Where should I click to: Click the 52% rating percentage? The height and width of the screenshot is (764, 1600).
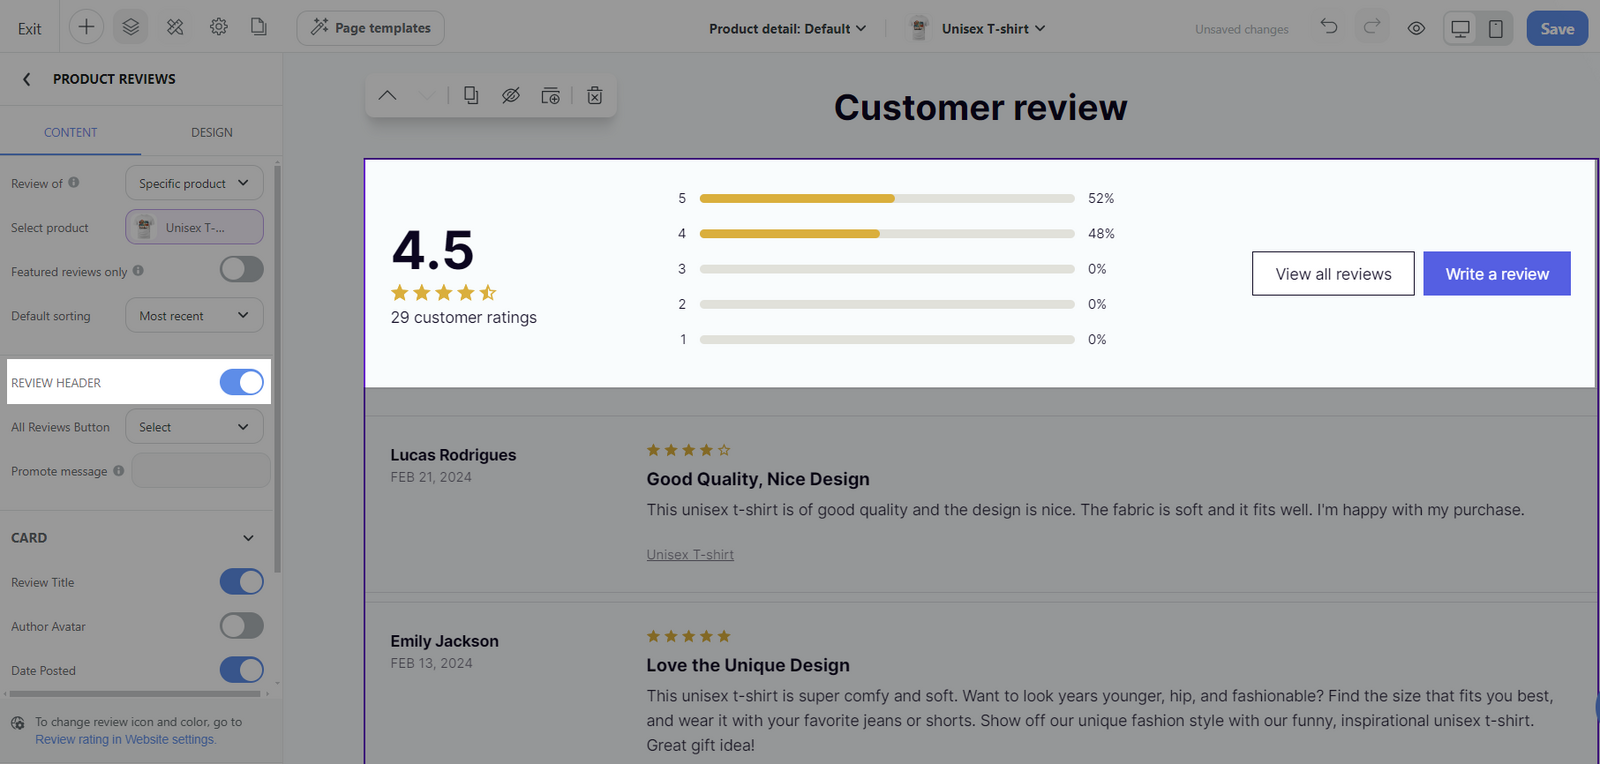click(x=1101, y=198)
